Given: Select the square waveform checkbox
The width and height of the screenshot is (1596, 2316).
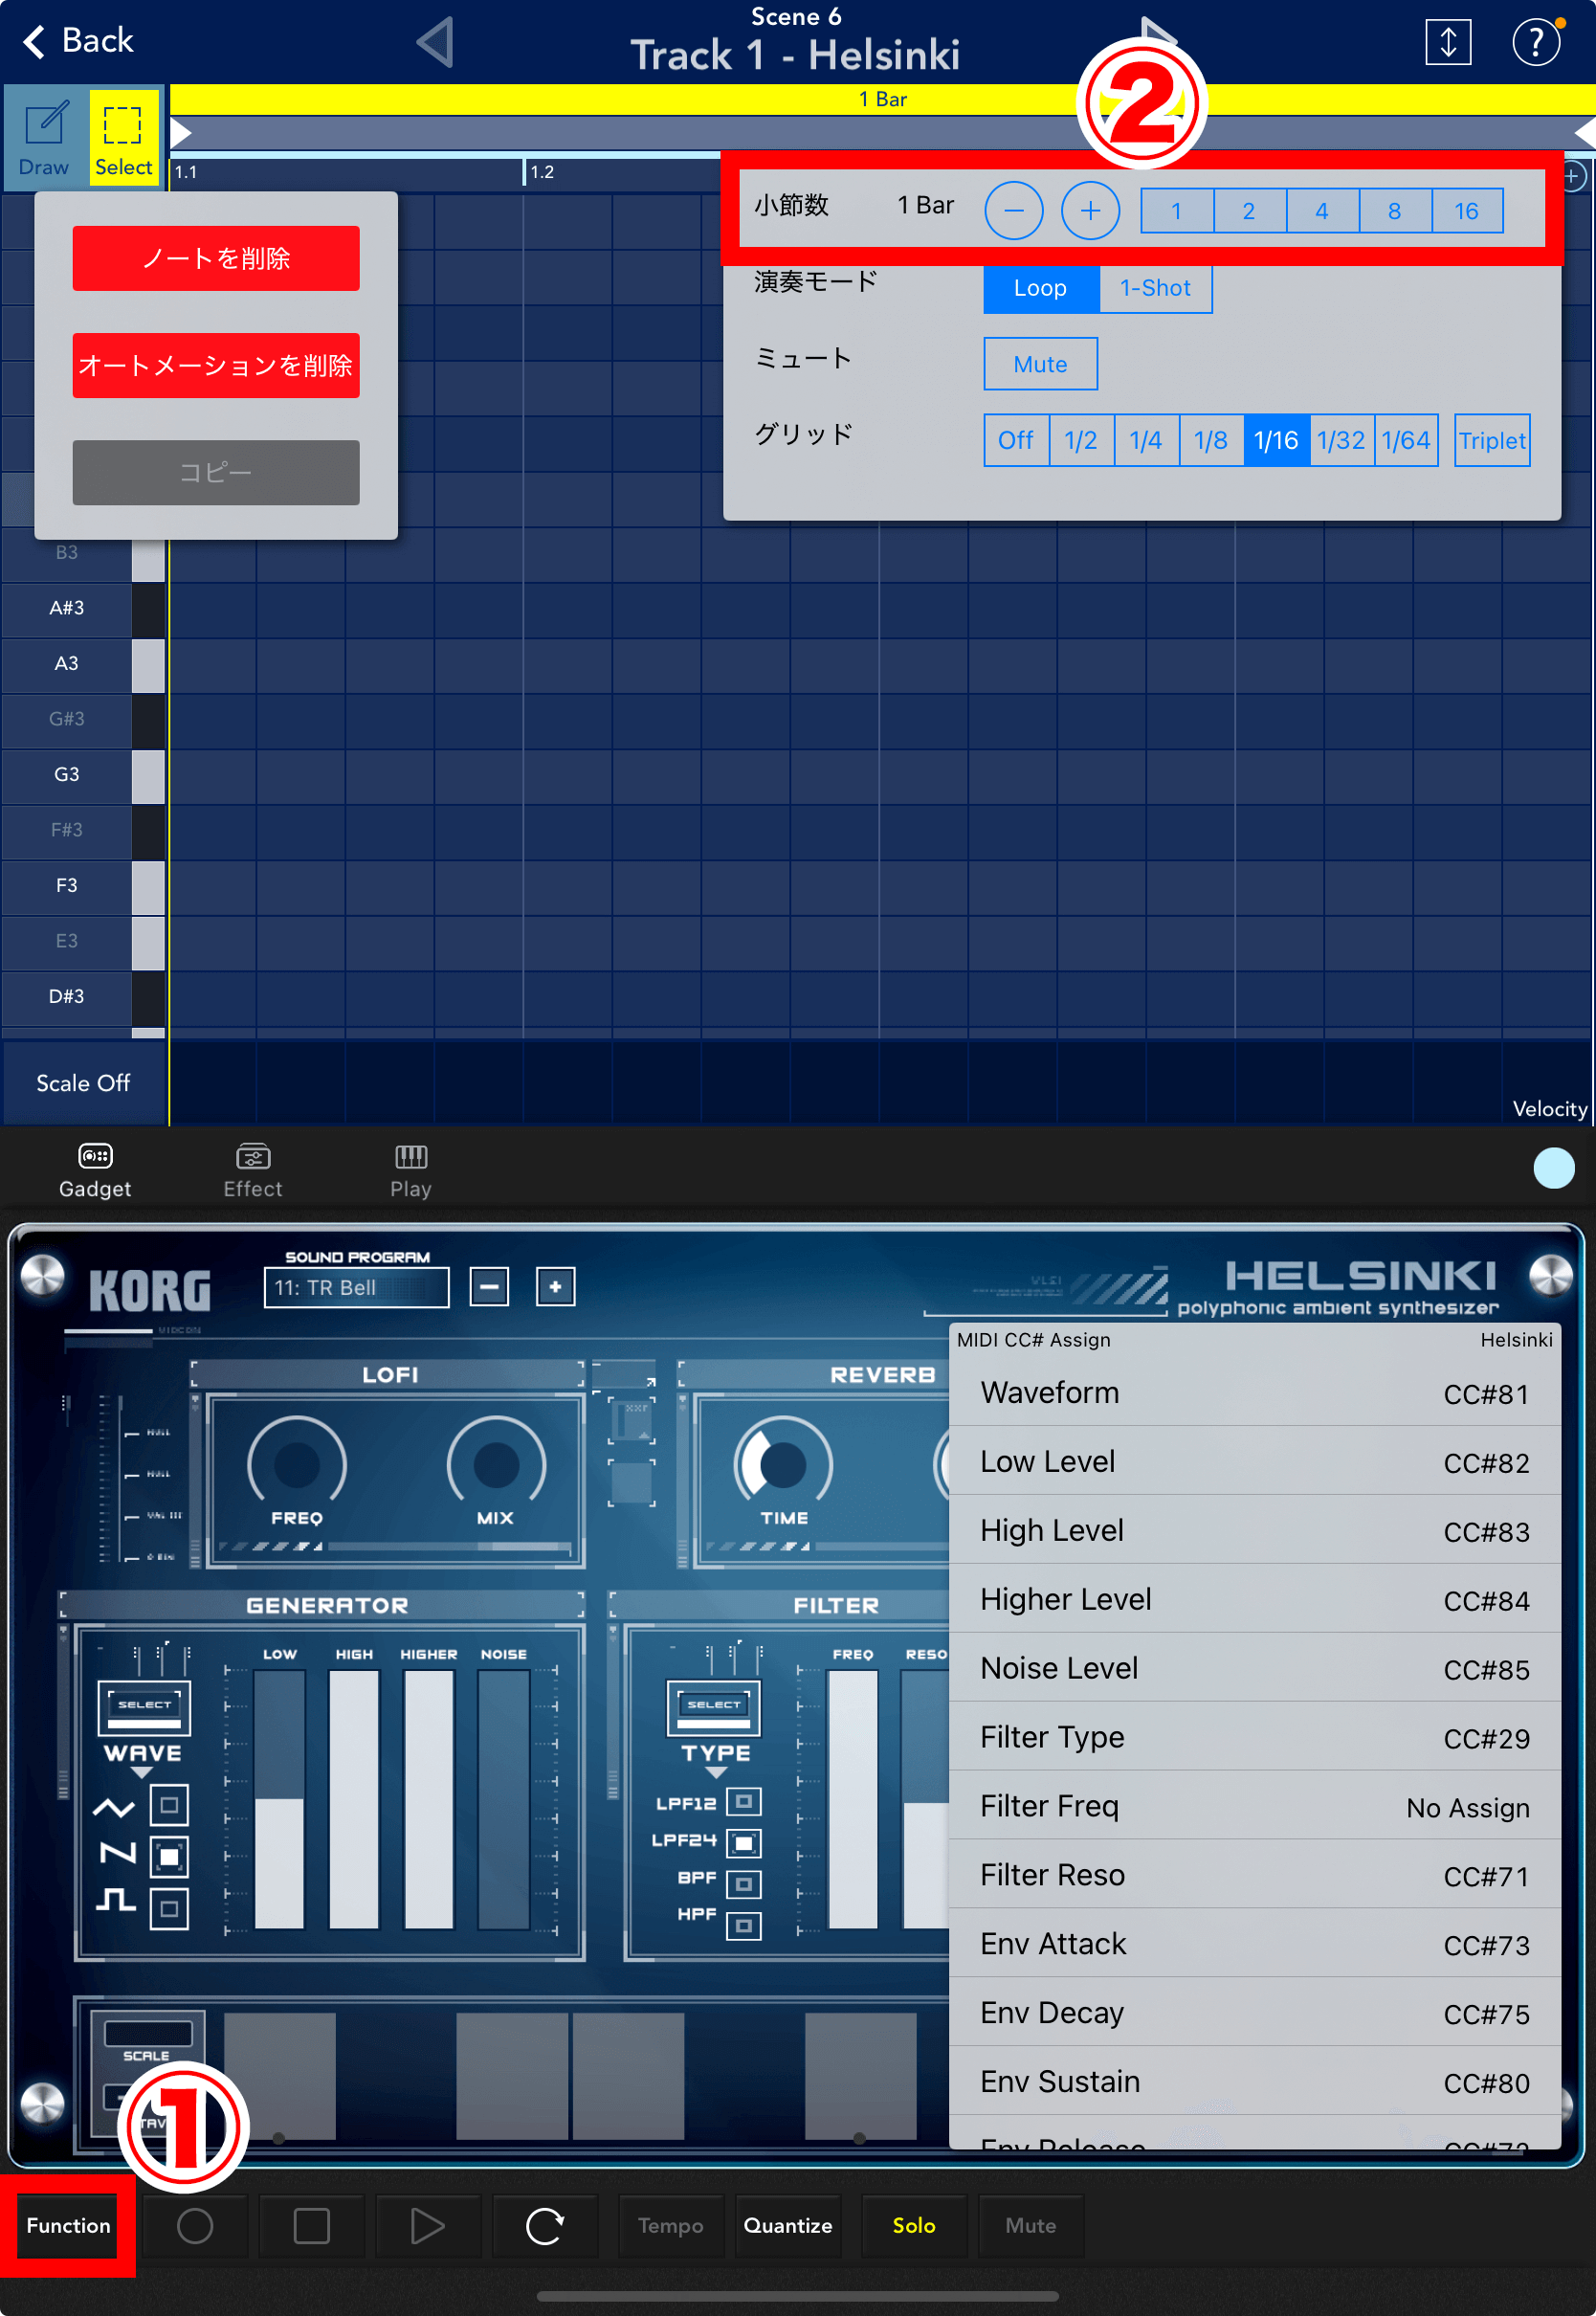Looking at the screenshot, I should click(x=169, y=1908).
